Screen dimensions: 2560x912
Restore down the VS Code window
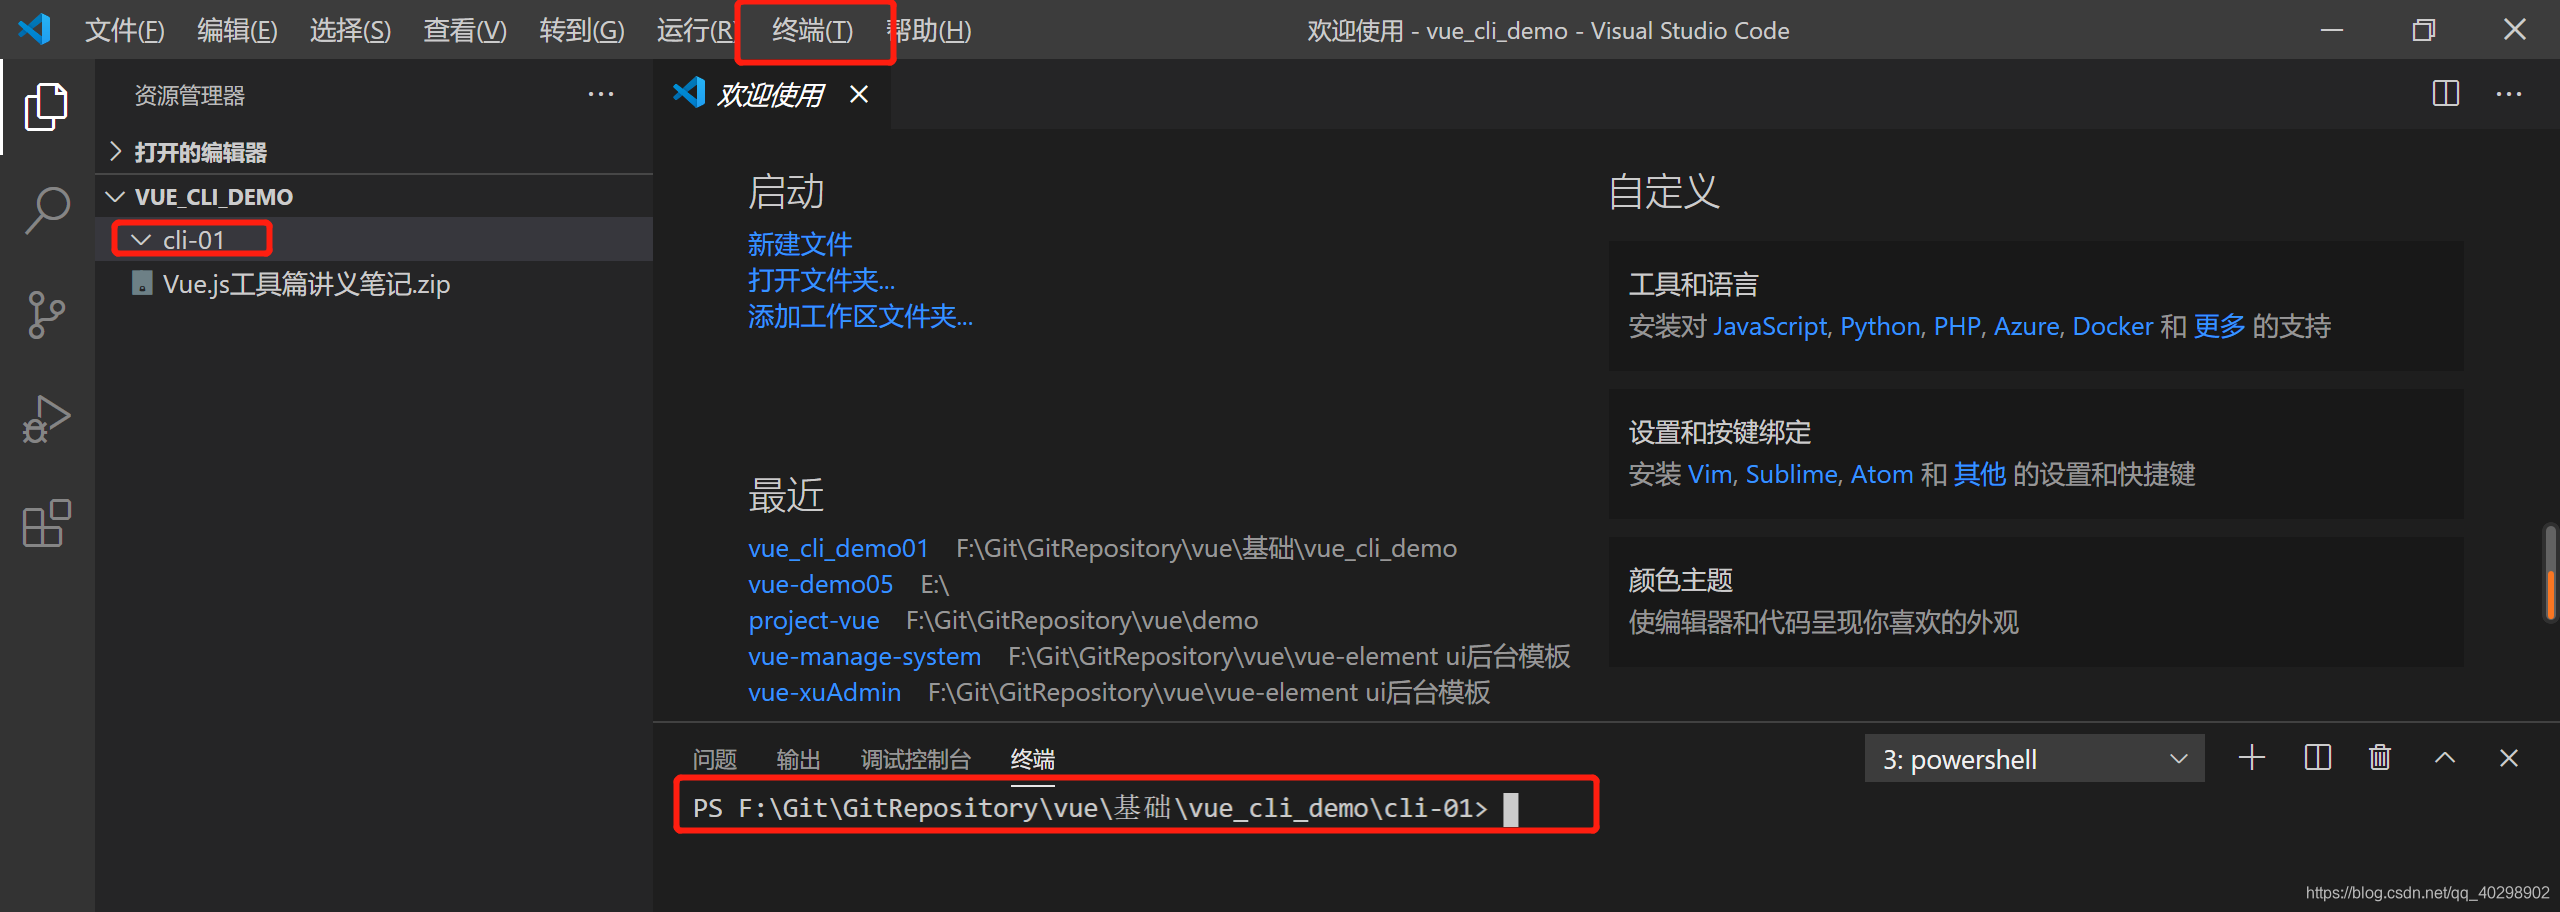click(x=2423, y=30)
